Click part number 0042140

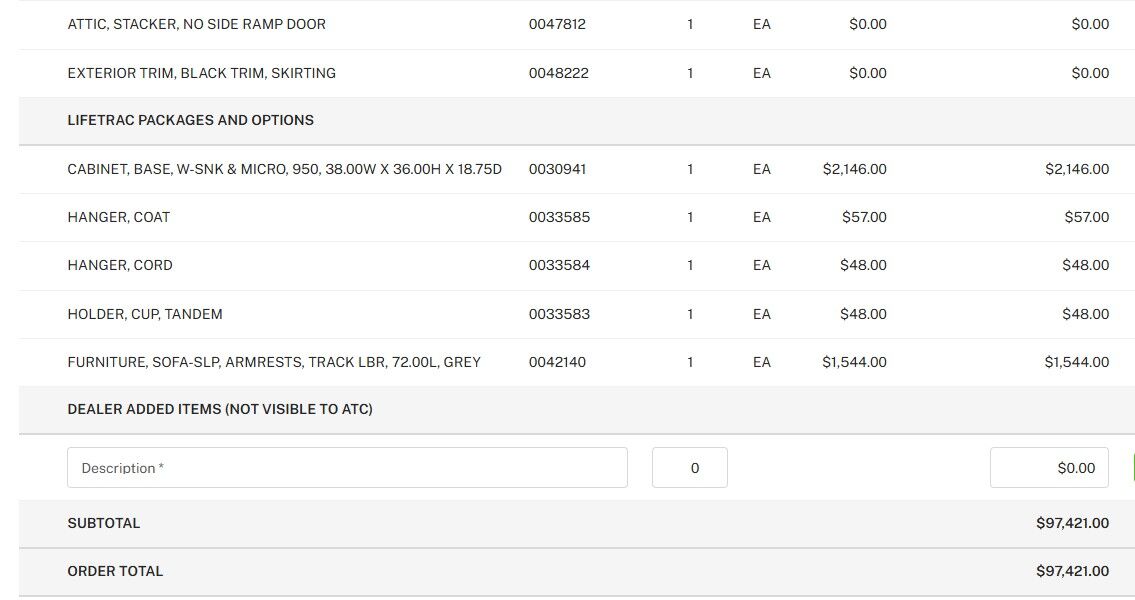click(x=557, y=362)
